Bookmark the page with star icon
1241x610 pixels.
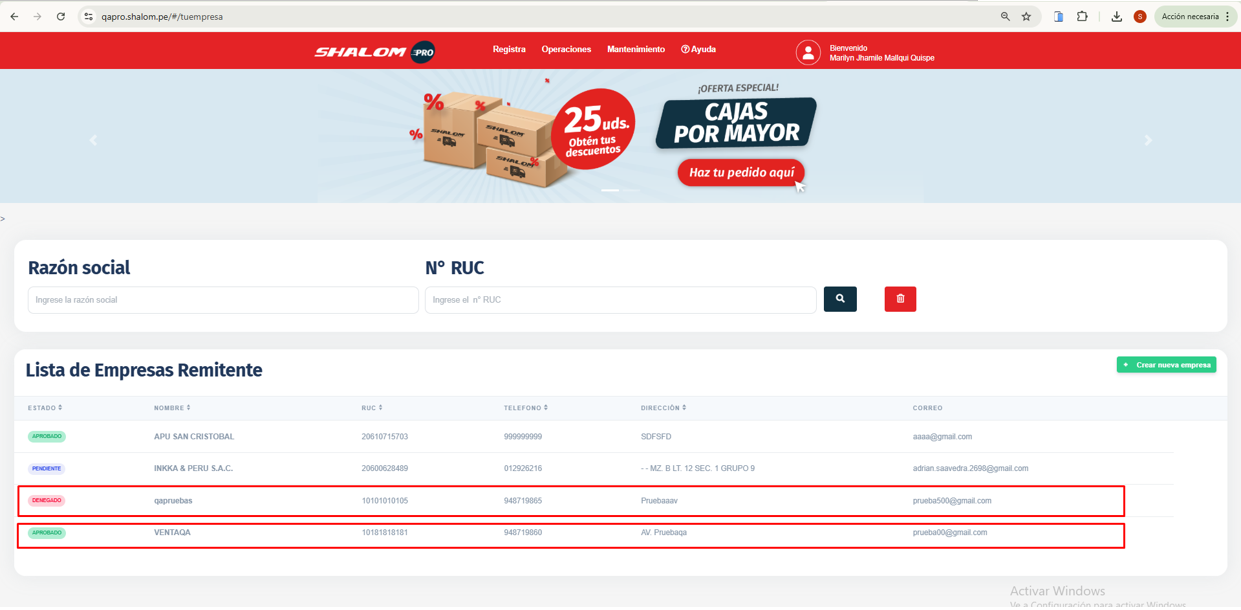(x=1026, y=17)
